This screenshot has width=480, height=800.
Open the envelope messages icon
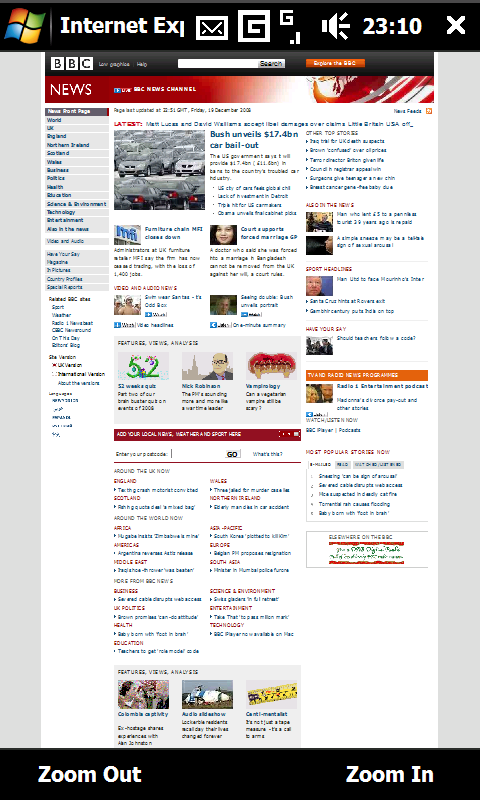click(212, 27)
